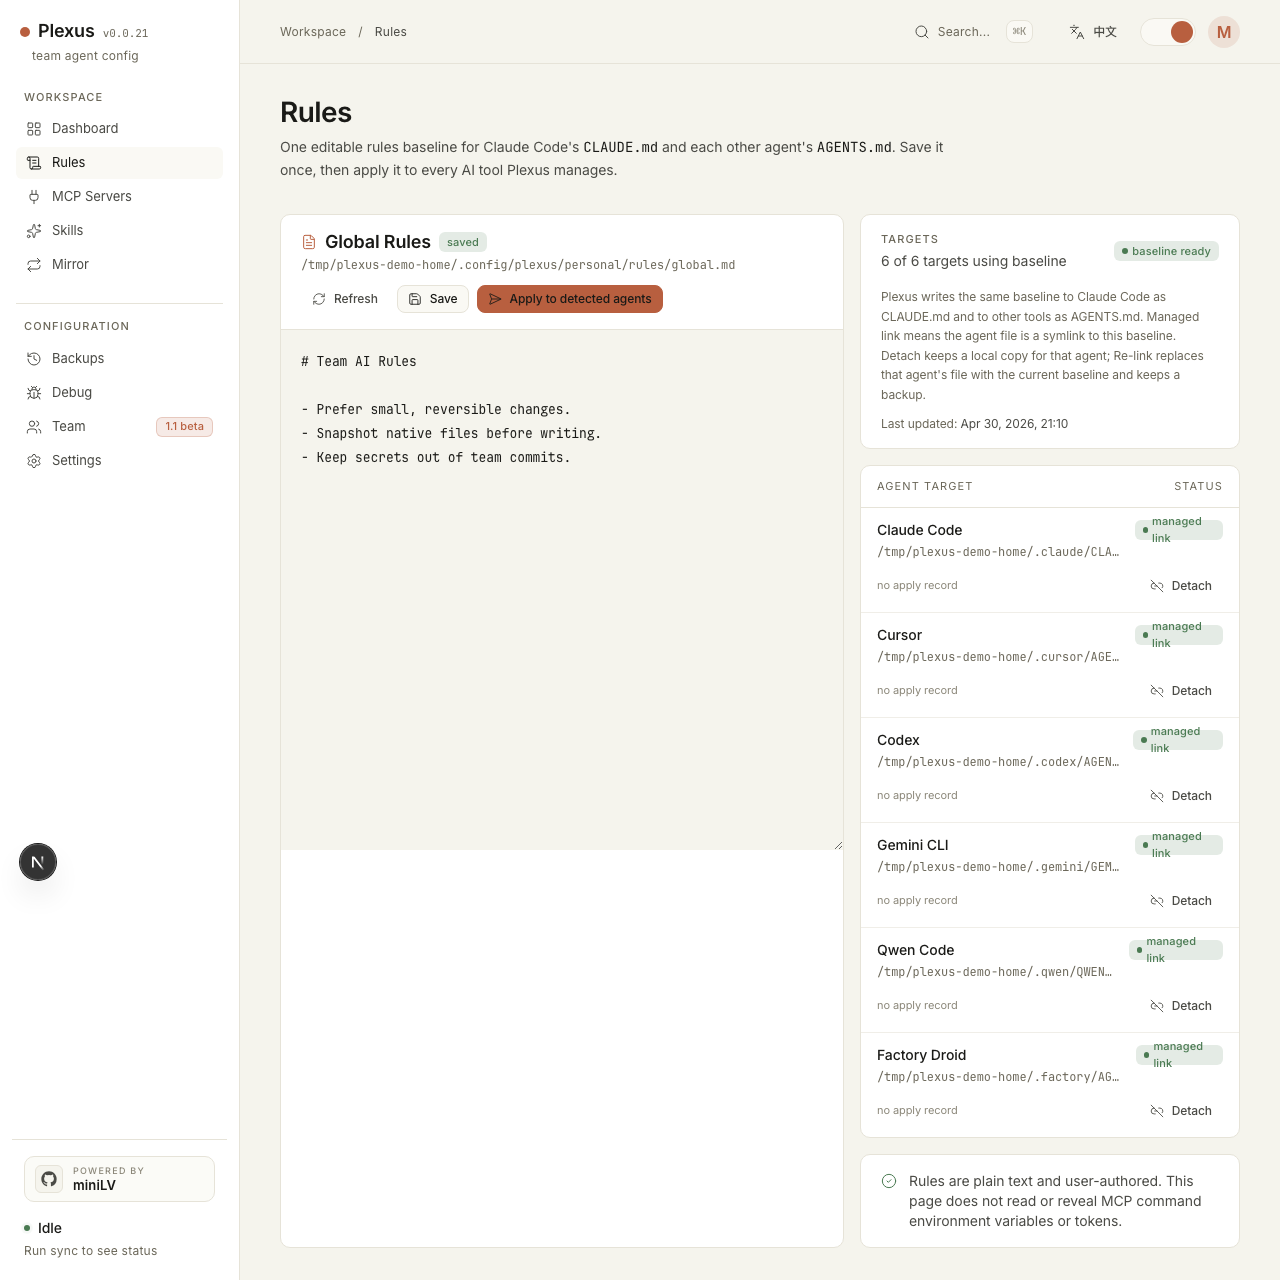
Task: Click Workspace breadcrumb link
Action: [x=313, y=32]
